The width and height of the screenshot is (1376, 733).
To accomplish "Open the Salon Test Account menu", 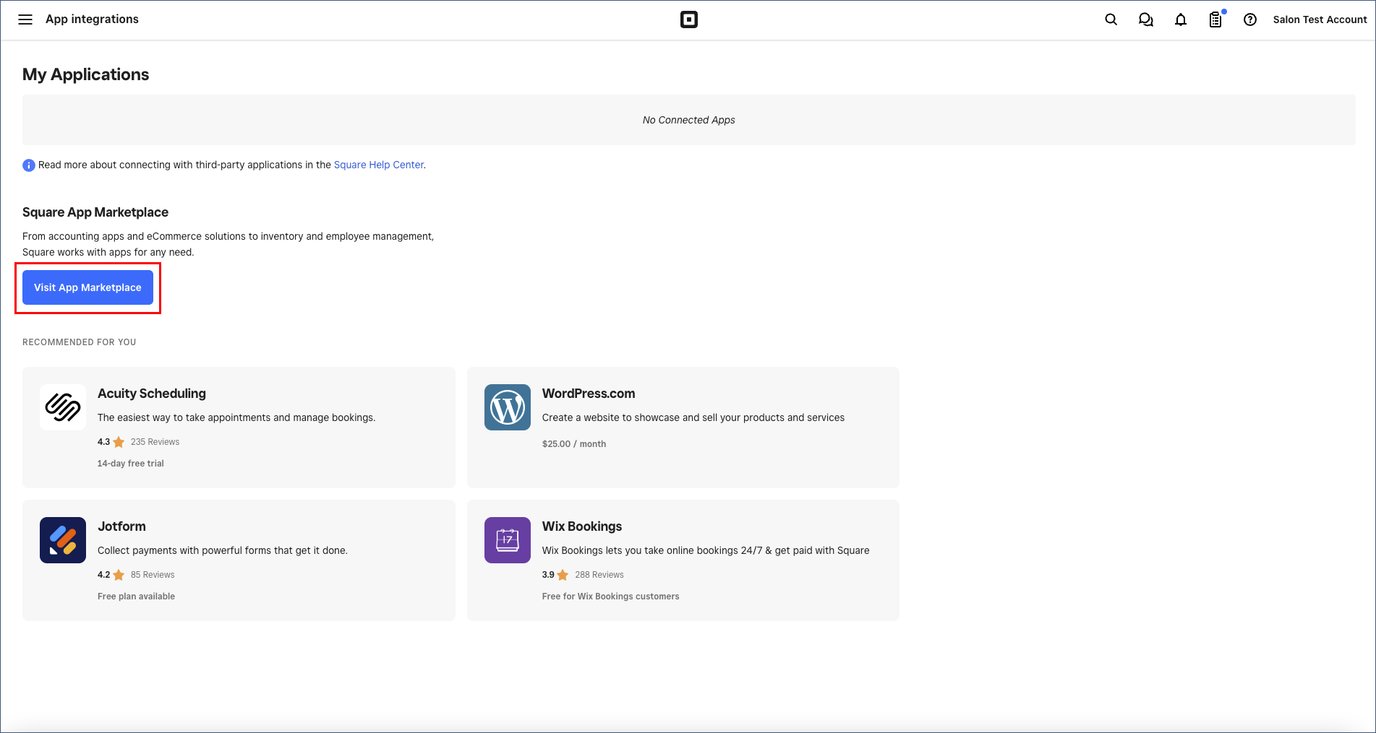I will click(1319, 18).
